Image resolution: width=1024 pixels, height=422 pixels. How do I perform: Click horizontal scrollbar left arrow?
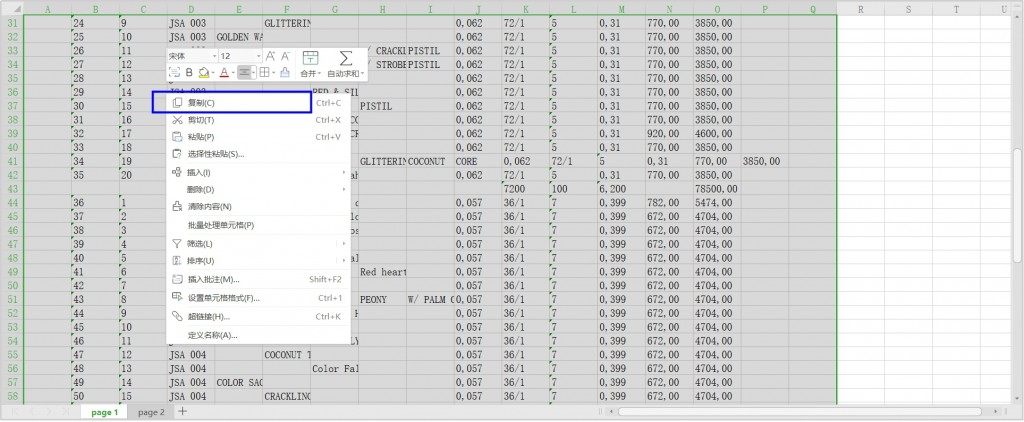(x=610, y=412)
